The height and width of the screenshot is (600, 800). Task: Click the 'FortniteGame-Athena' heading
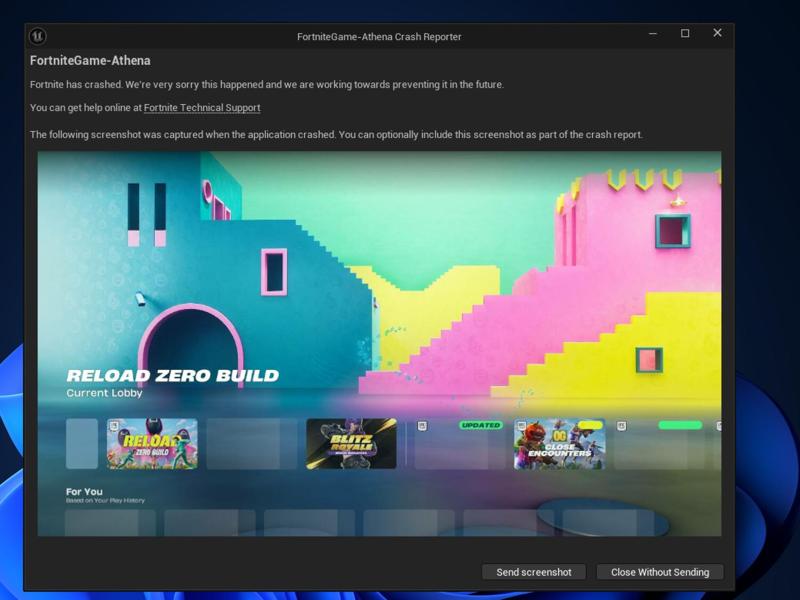(x=90, y=61)
